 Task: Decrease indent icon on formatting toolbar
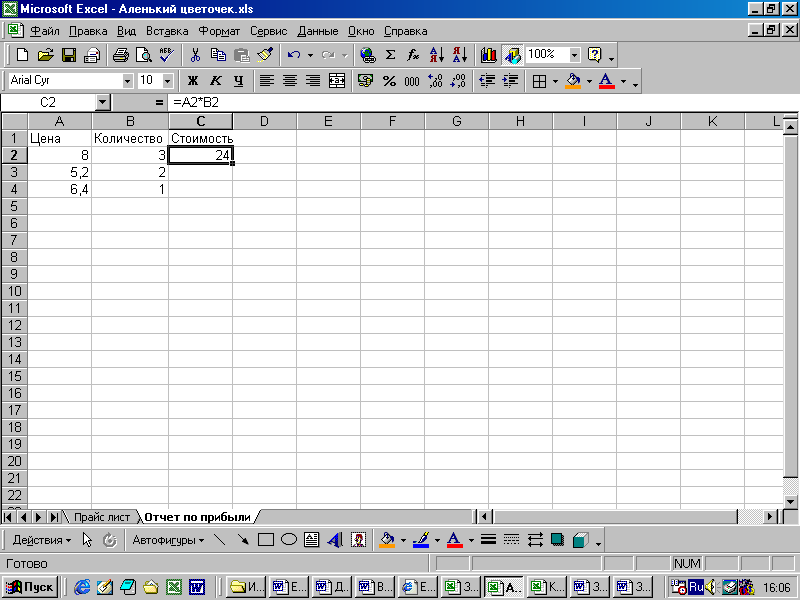[x=487, y=81]
